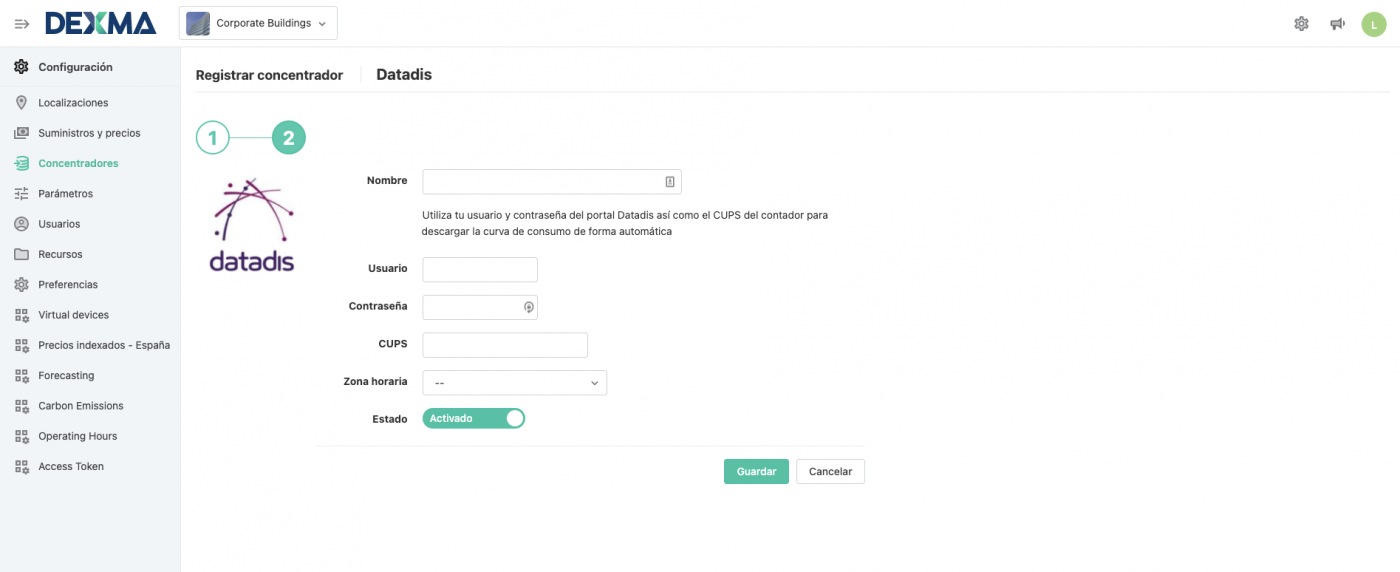This screenshot has width=1400, height=572.
Task: Click the Recursos folder icon
Action: 21,254
